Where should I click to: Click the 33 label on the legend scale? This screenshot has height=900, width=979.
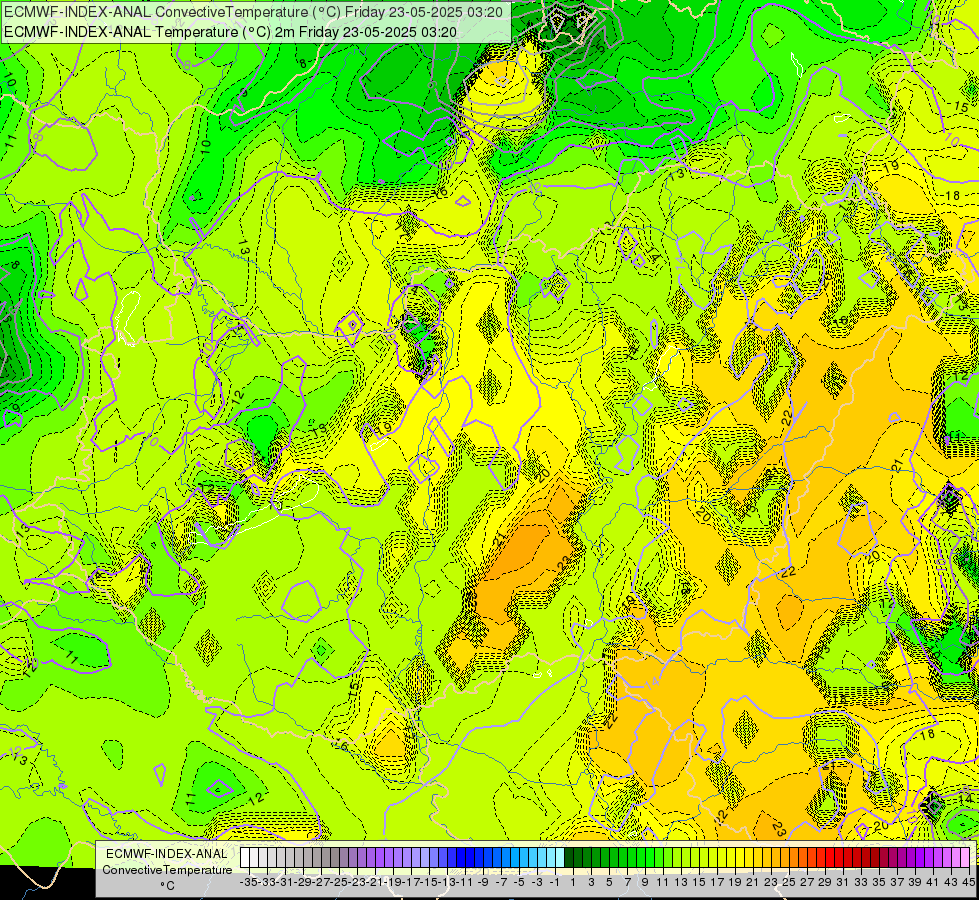click(861, 883)
